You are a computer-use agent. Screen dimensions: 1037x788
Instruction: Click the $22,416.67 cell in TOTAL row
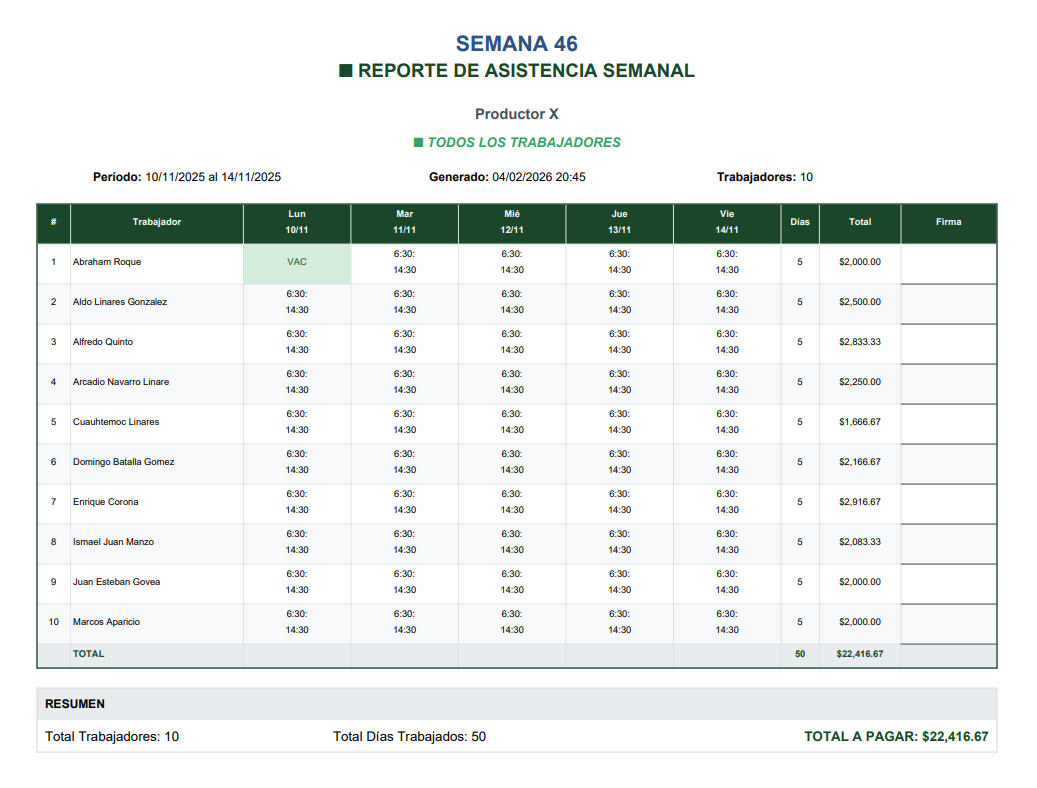(x=860, y=654)
